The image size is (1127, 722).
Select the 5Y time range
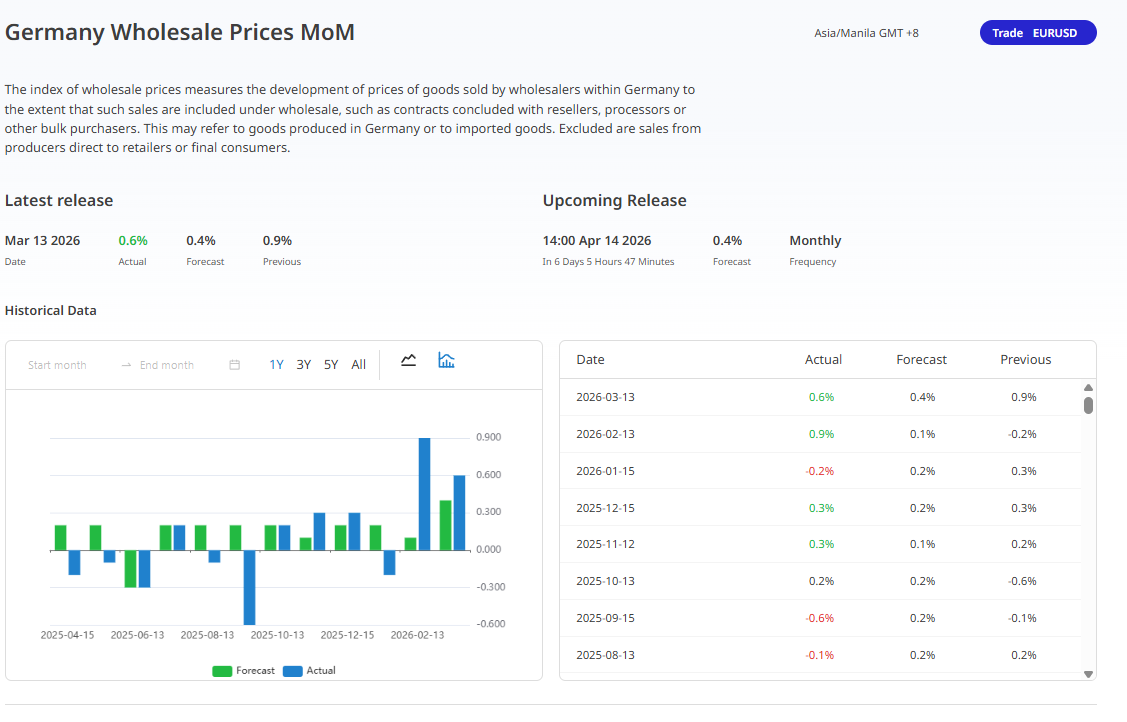click(331, 365)
